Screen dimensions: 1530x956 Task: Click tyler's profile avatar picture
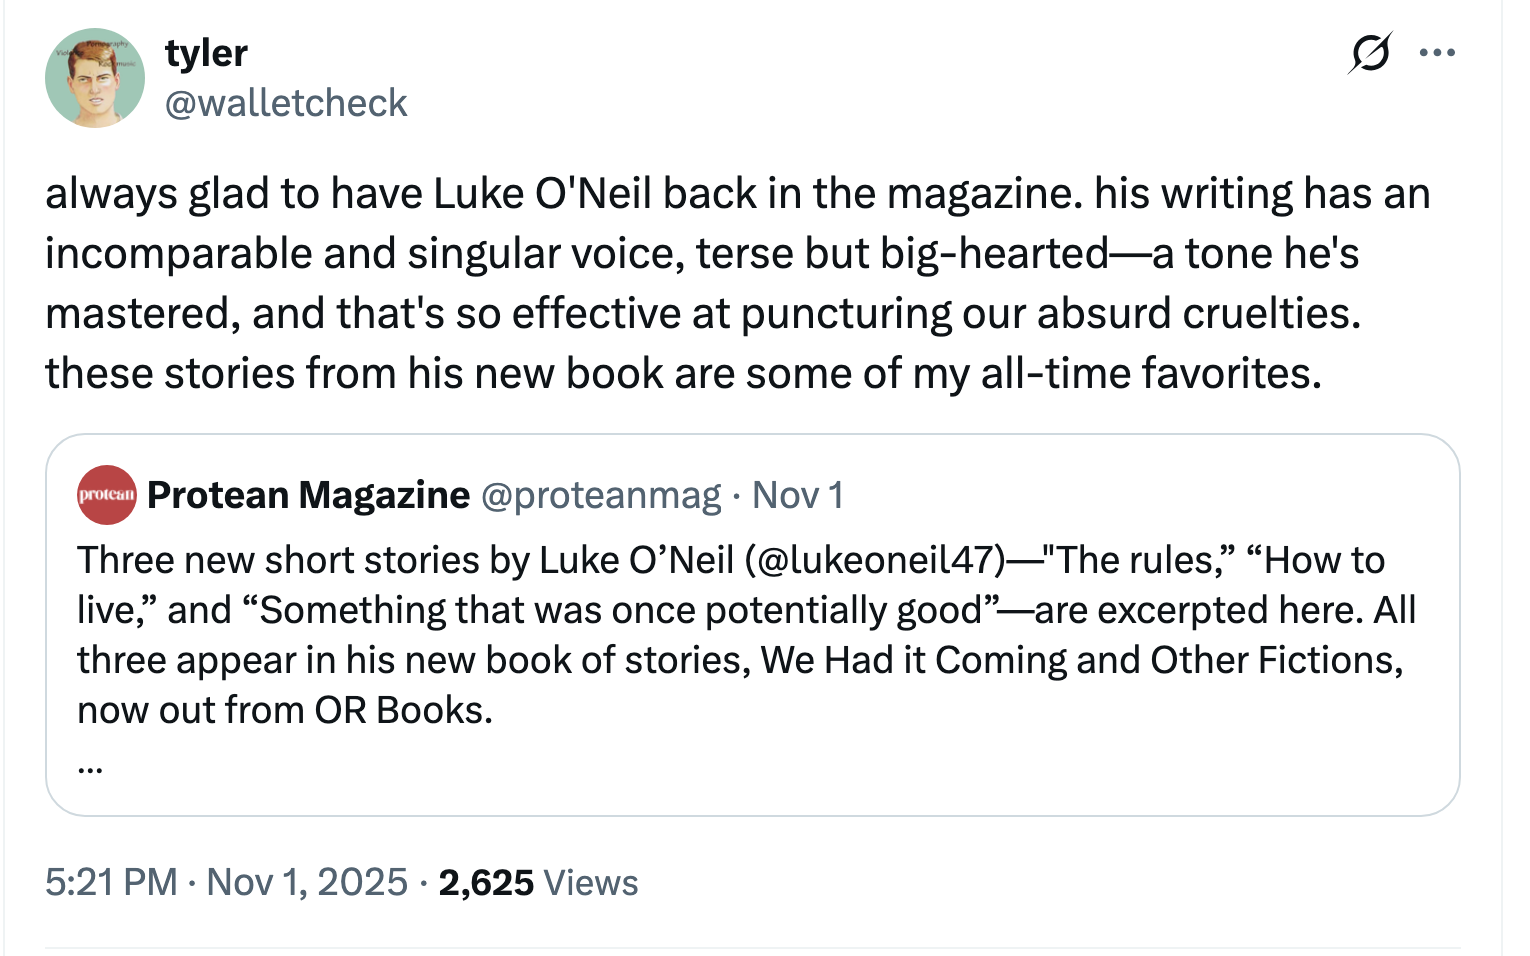pos(95,78)
